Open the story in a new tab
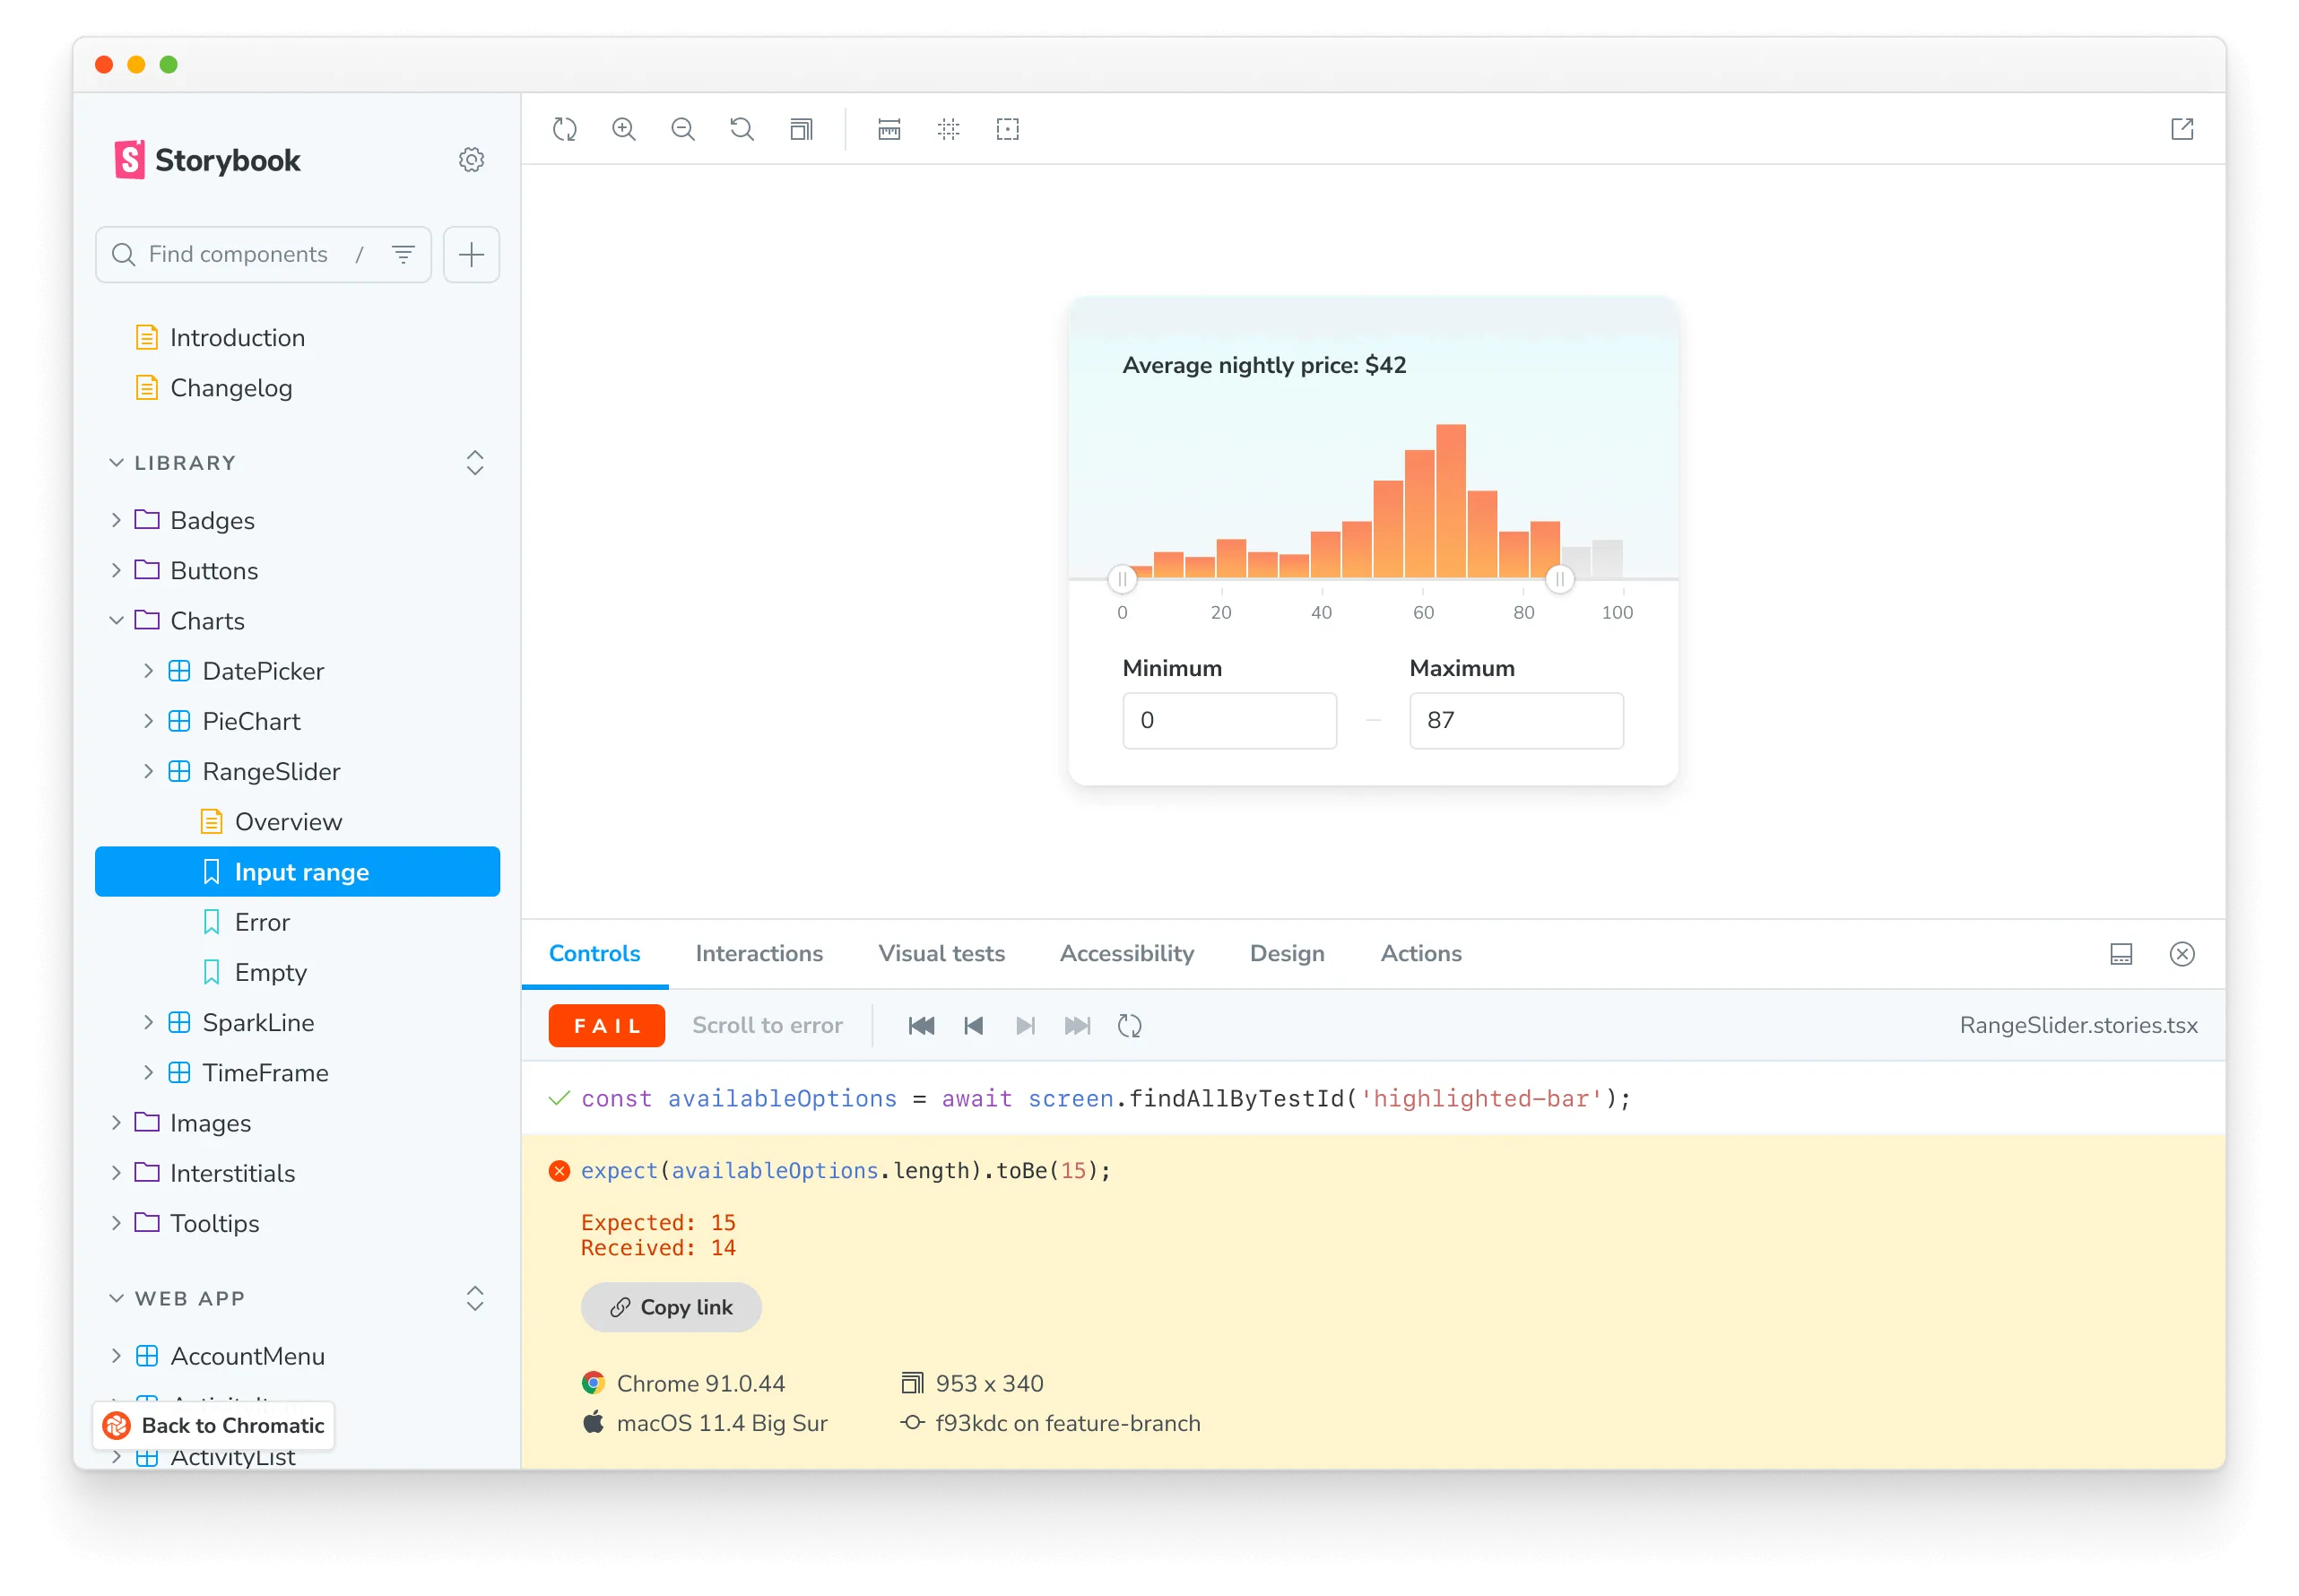 point(2182,129)
